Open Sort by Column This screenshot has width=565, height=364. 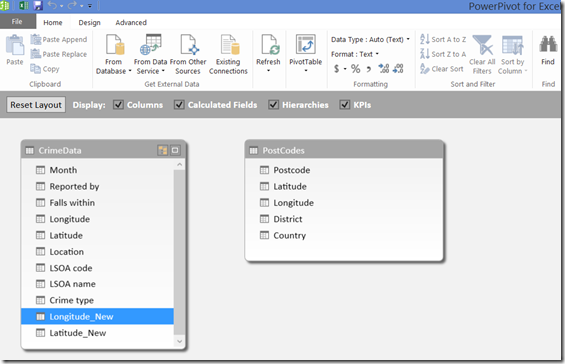(512, 54)
